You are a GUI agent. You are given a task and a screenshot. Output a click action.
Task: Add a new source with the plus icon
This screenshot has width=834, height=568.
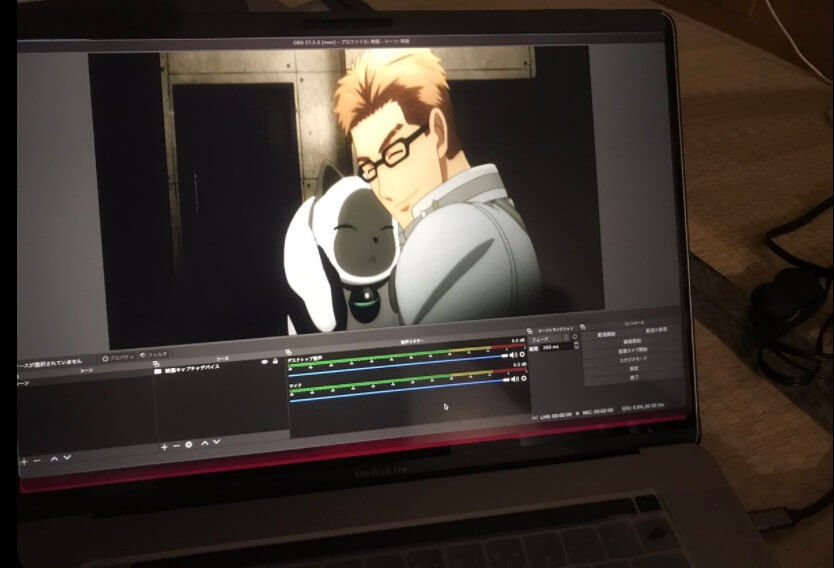pyautogui.click(x=164, y=447)
